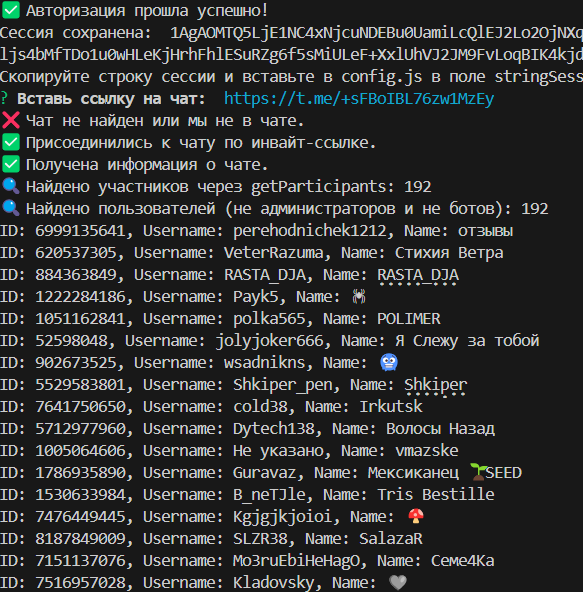Click the name Irkutsk
This screenshot has height=592, width=583.
391,407
